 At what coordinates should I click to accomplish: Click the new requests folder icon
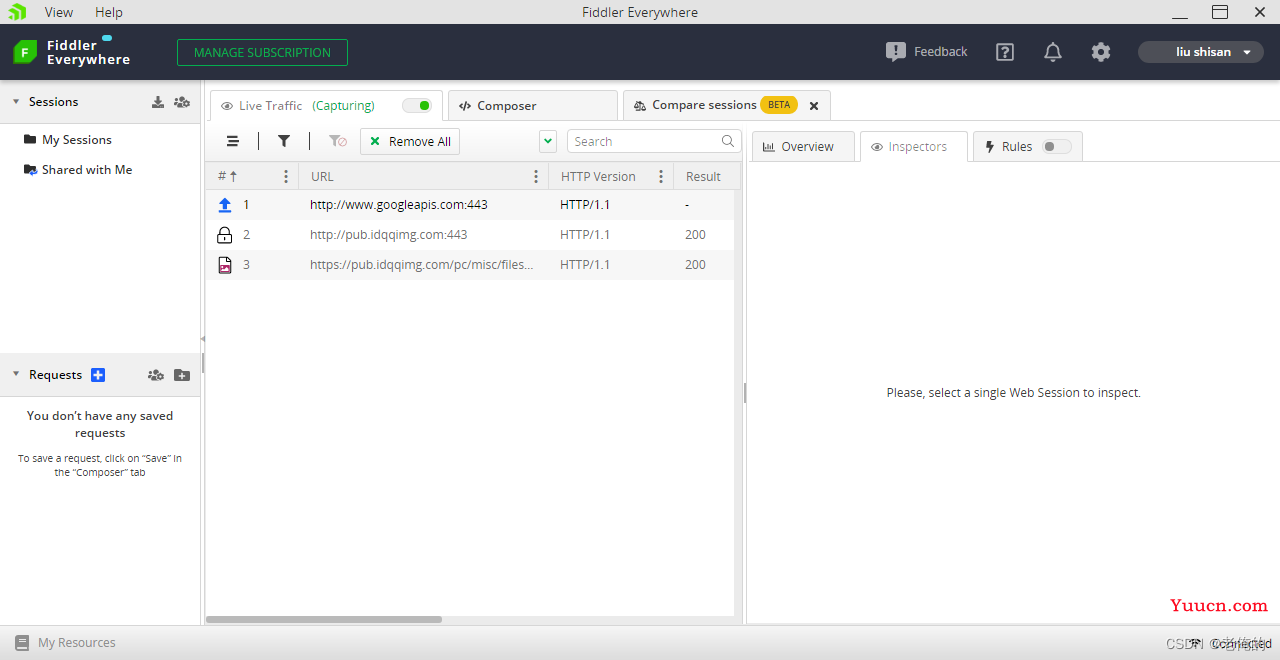click(x=182, y=375)
